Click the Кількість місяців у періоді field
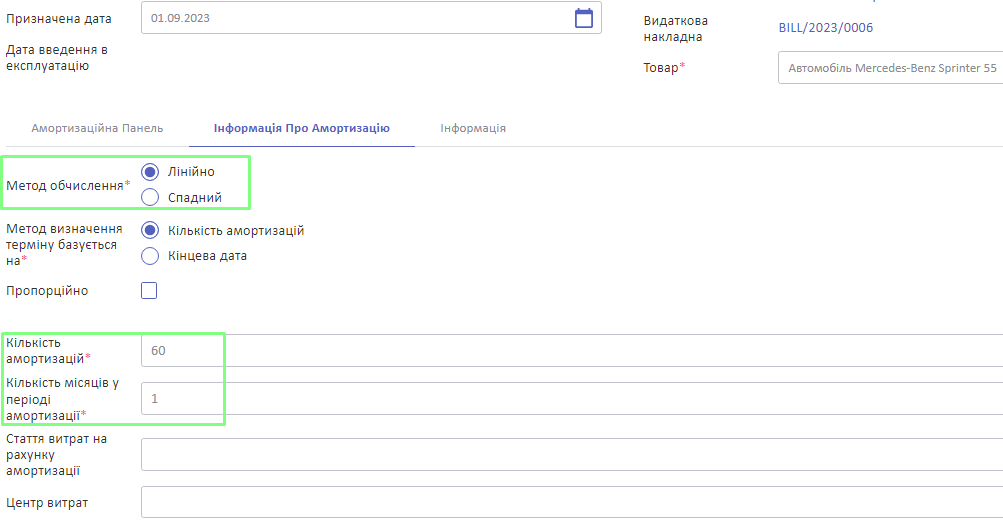1003x527 pixels. point(572,398)
